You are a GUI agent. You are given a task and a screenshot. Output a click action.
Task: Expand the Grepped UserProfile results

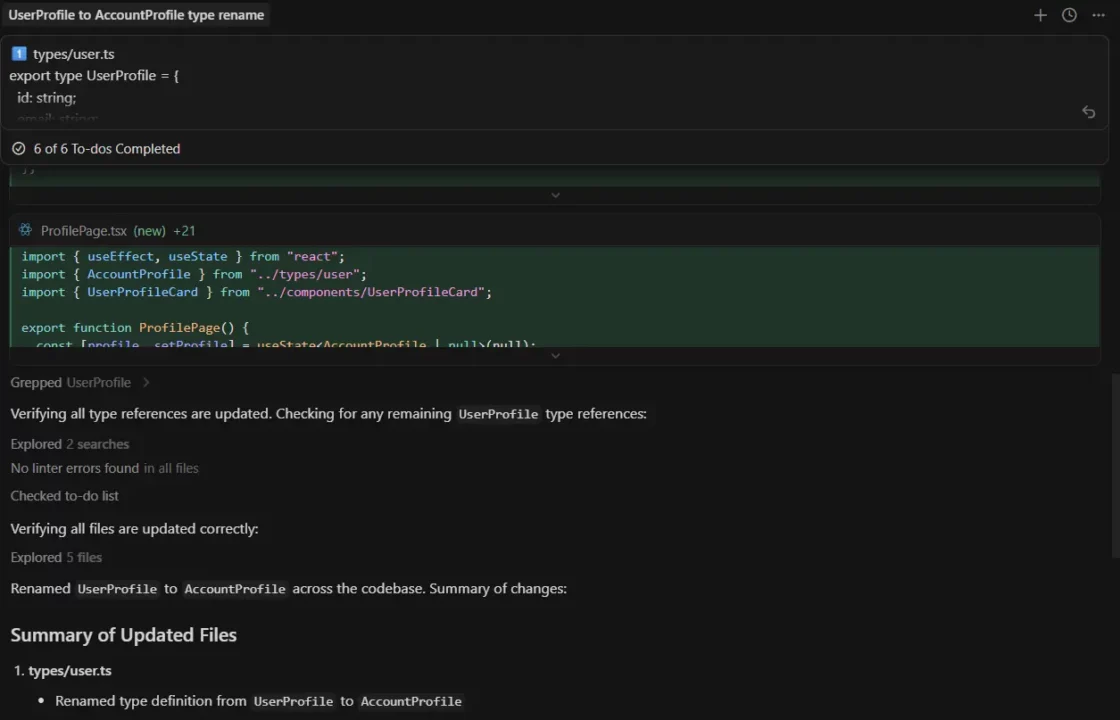[146, 382]
